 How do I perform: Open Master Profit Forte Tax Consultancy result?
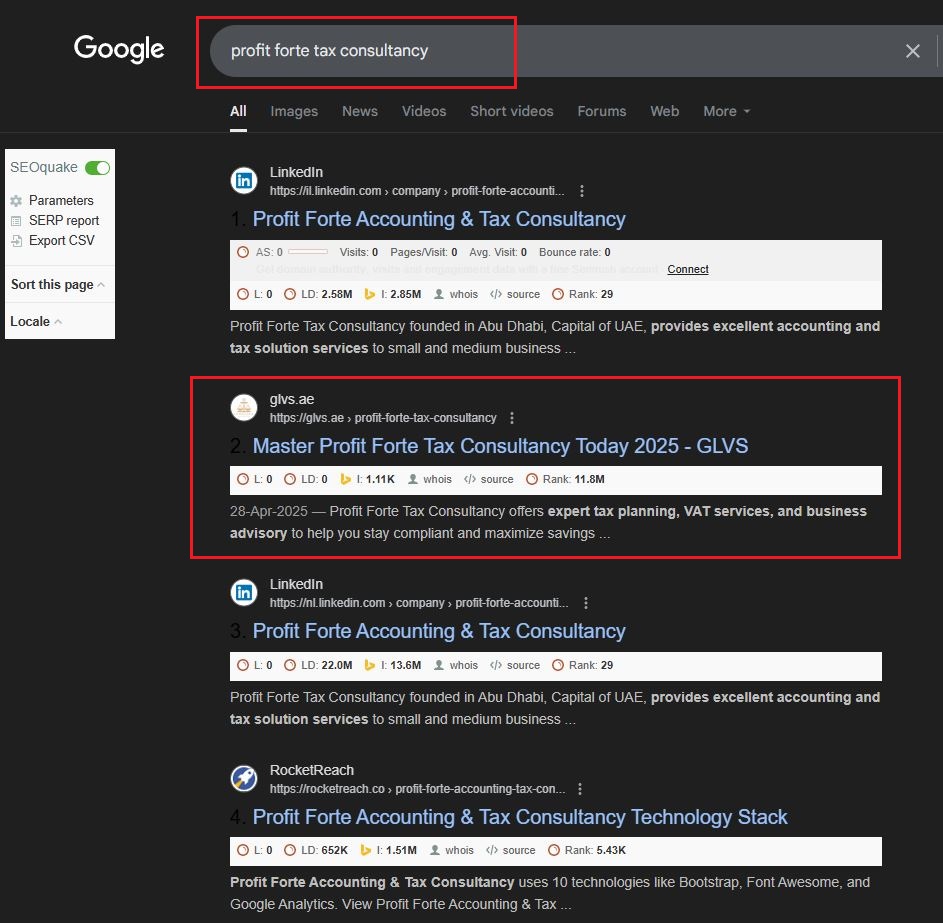tap(500, 446)
